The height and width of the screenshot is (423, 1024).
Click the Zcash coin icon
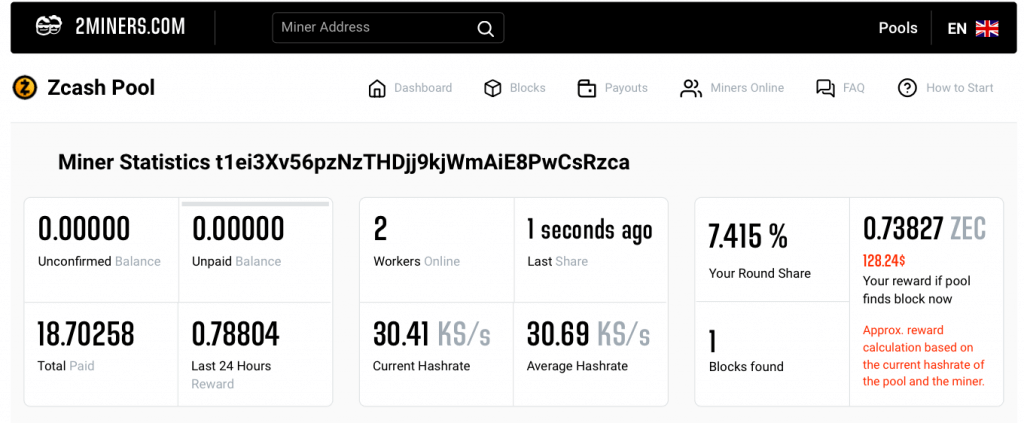[x=25, y=88]
